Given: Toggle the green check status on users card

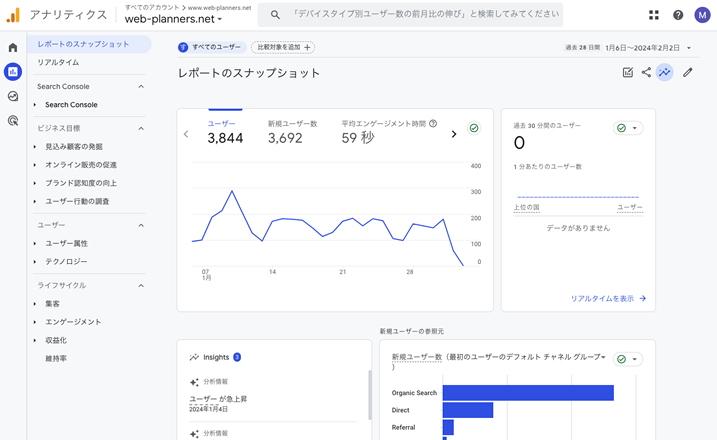Looking at the screenshot, I should [474, 129].
